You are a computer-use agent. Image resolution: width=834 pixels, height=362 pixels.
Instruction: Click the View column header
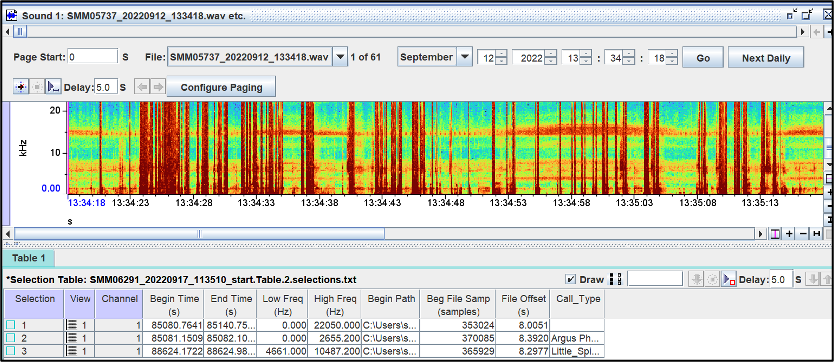tap(80, 305)
